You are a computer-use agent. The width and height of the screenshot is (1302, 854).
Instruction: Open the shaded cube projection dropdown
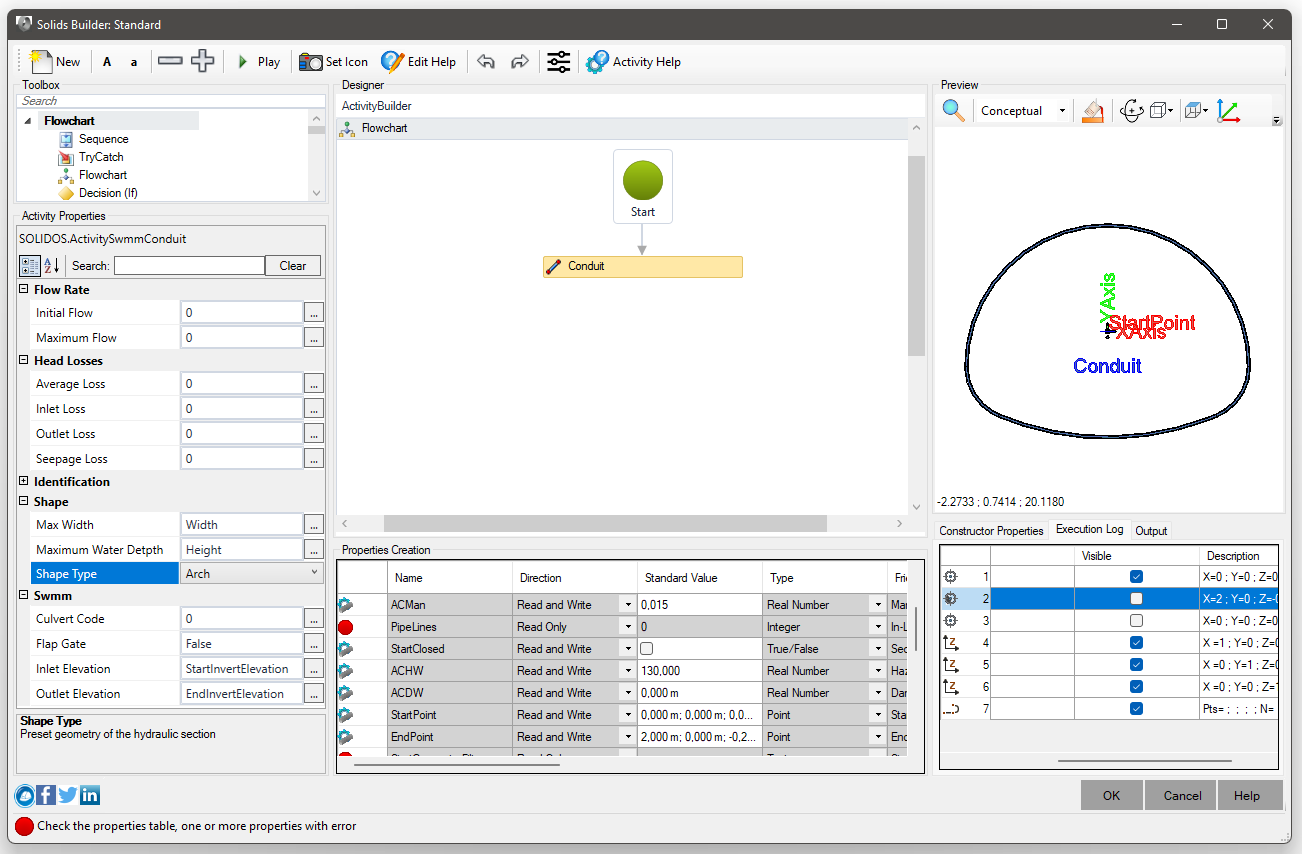(x=1196, y=111)
